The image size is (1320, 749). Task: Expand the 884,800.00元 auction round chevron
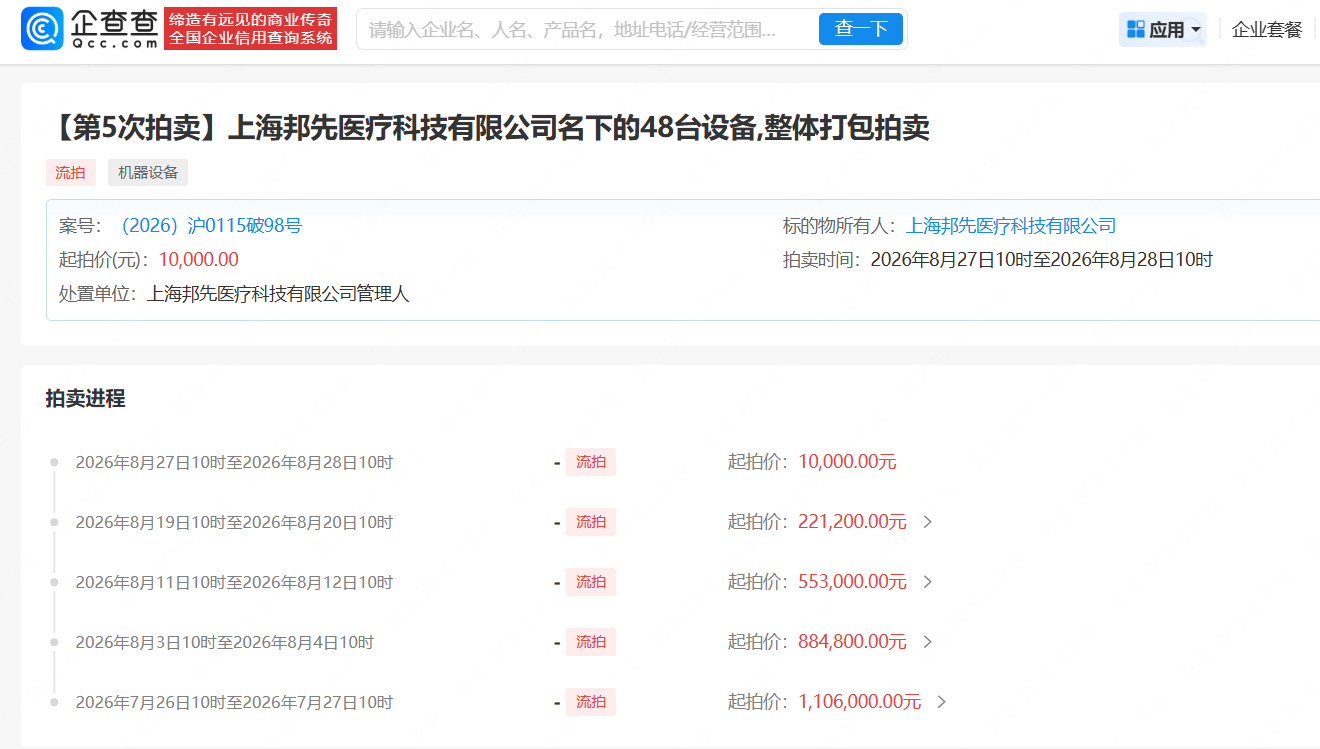(927, 642)
